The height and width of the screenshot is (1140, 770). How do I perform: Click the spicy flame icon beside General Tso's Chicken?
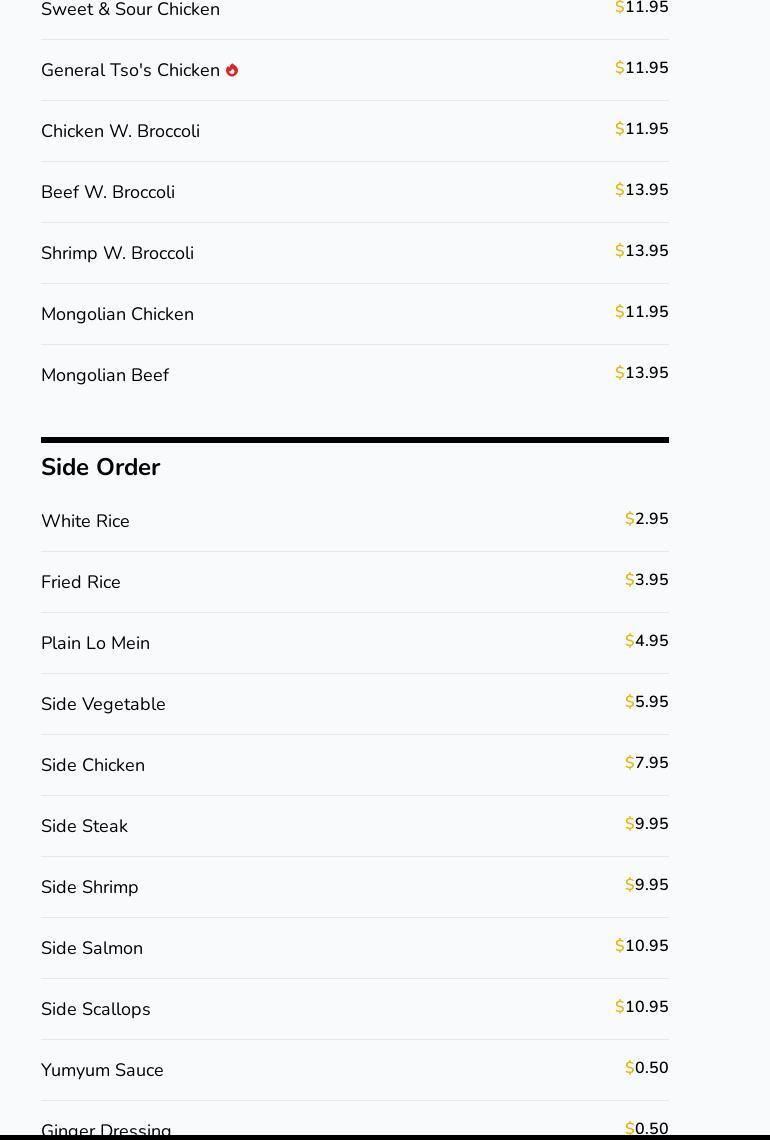tap(232, 70)
